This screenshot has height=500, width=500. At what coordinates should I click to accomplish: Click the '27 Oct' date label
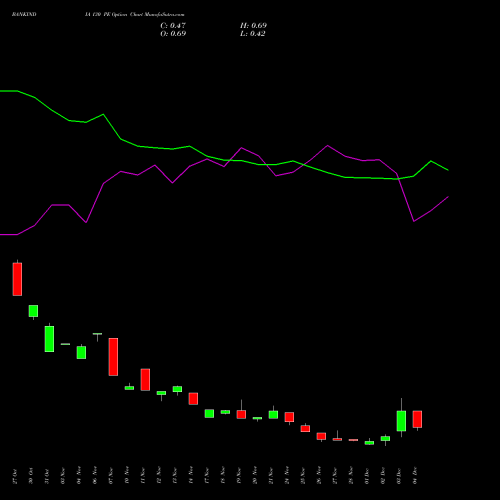click(15, 476)
